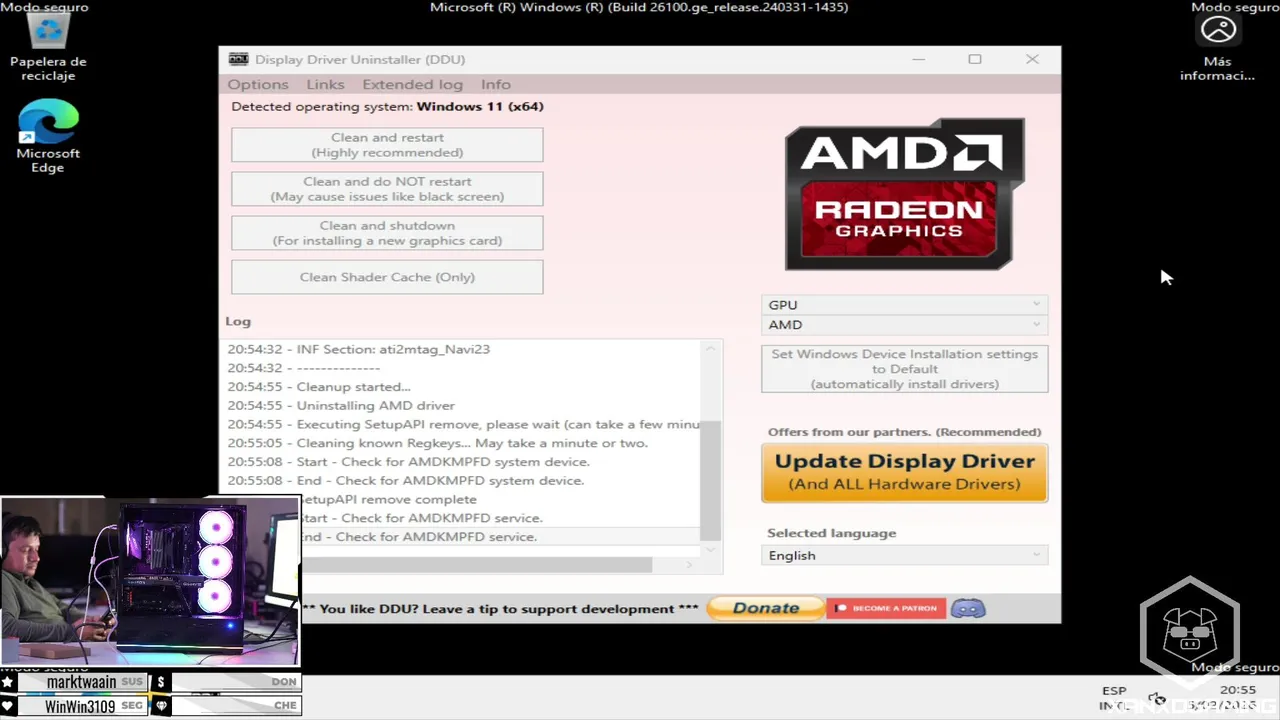Screen dimensions: 1280x720
Task: Open the Microsoft Edge desktop icon
Action: click(x=48, y=137)
